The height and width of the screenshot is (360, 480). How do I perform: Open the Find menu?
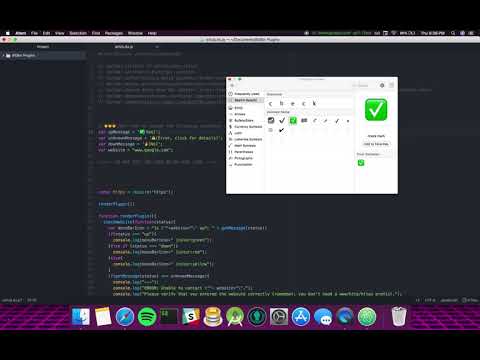pos(96,33)
